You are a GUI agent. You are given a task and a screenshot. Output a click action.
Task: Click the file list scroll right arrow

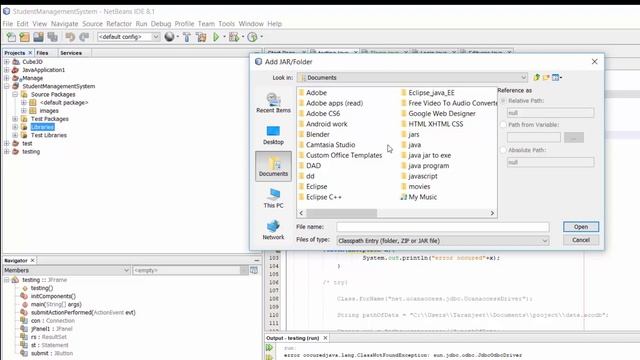tap(492, 213)
